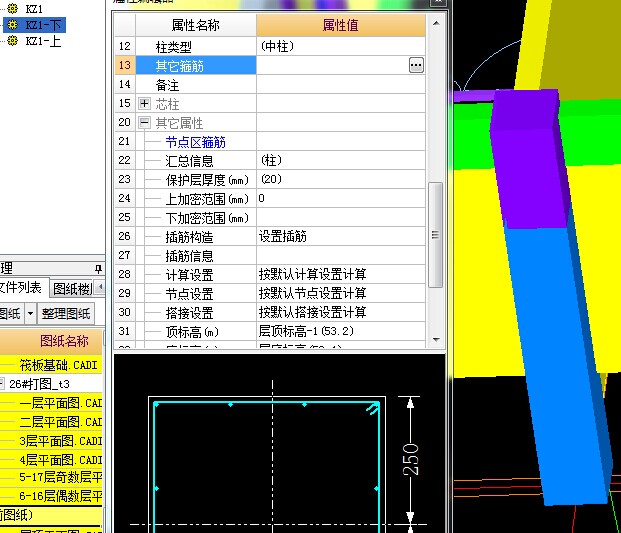This screenshot has height=533, width=621.
Task: Collapse the 26#打图_t3 drawing group
Action: click(x=2, y=384)
